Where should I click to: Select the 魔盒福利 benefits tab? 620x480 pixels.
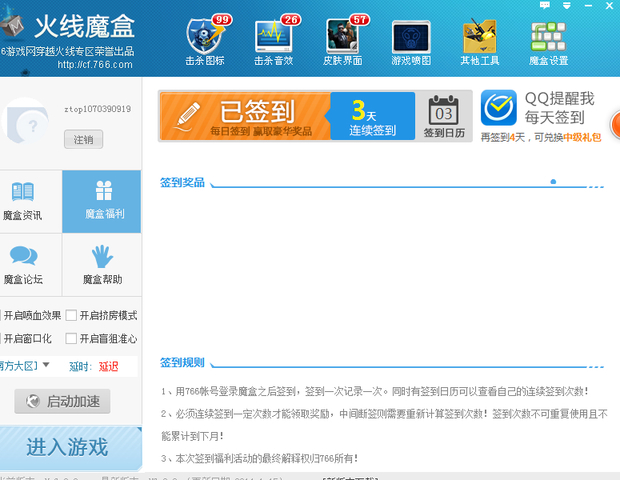(x=102, y=202)
